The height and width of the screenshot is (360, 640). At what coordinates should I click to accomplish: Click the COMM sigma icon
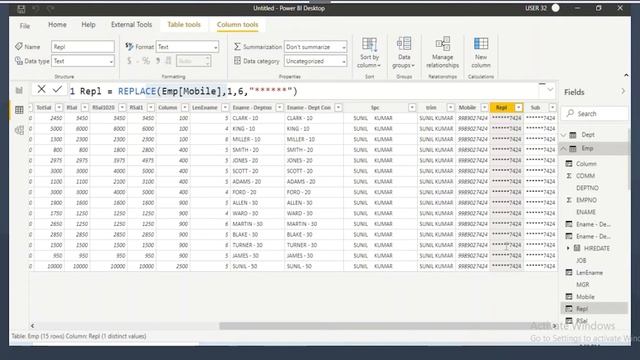[569, 176]
